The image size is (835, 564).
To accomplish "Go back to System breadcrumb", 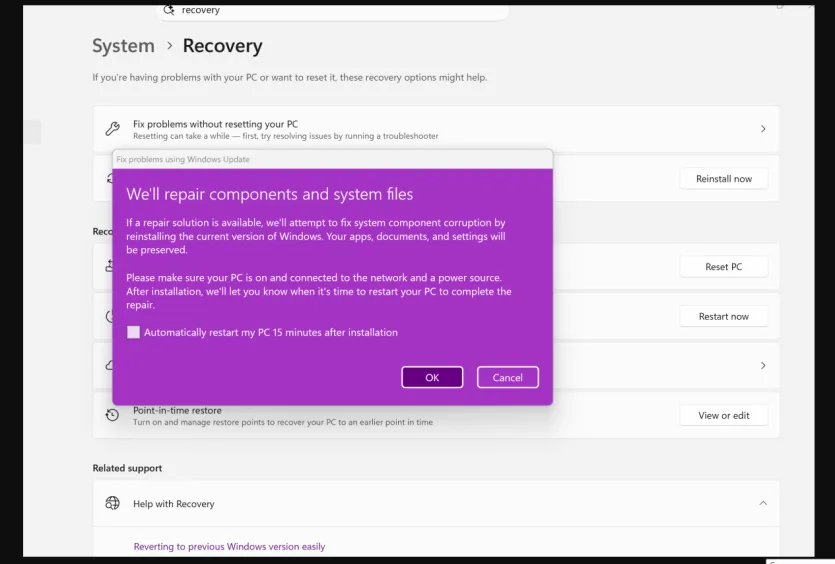I will (124, 46).
